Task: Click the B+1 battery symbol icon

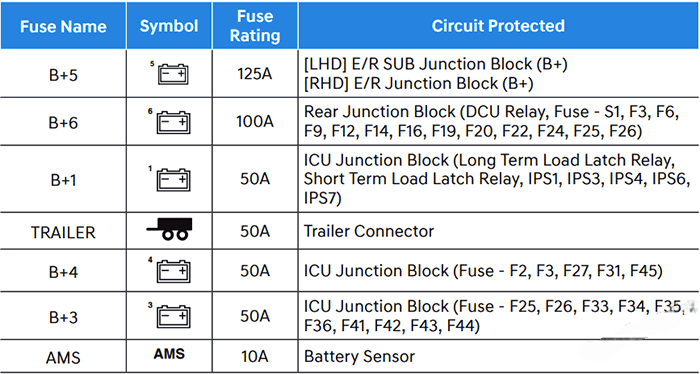Action: click(170, 179)
